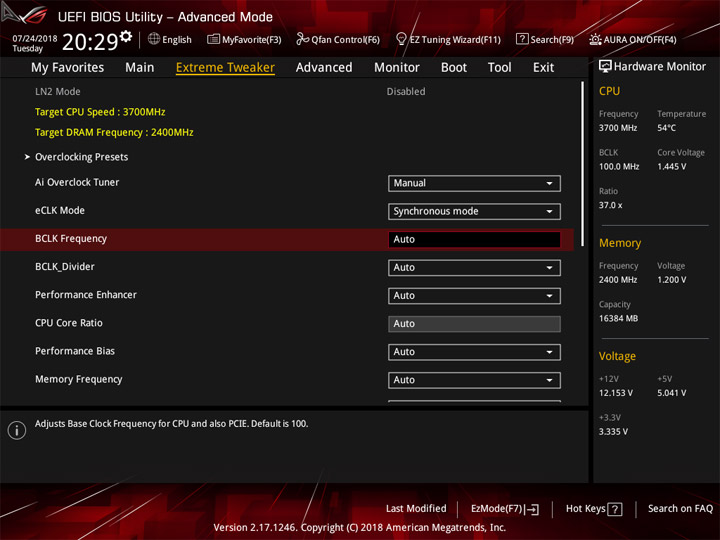
Task: Switch to EzMode(F7)
Action: [x=505, y=509]
